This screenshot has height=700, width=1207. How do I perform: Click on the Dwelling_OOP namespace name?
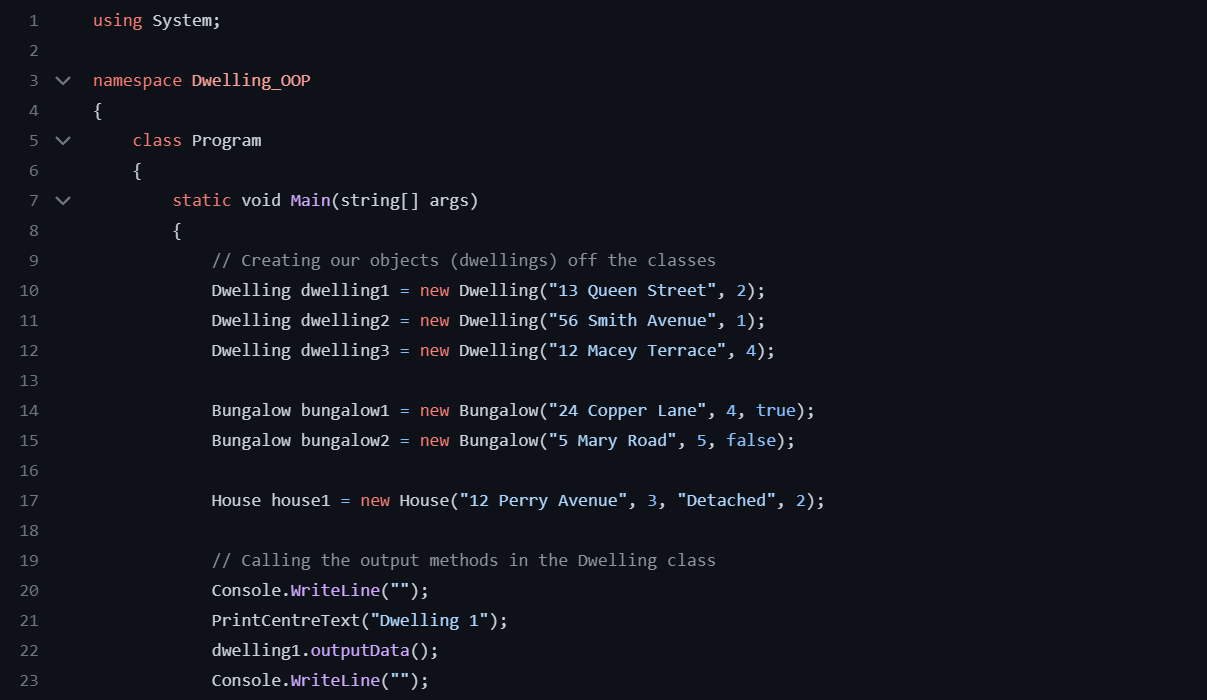[251, 80]
